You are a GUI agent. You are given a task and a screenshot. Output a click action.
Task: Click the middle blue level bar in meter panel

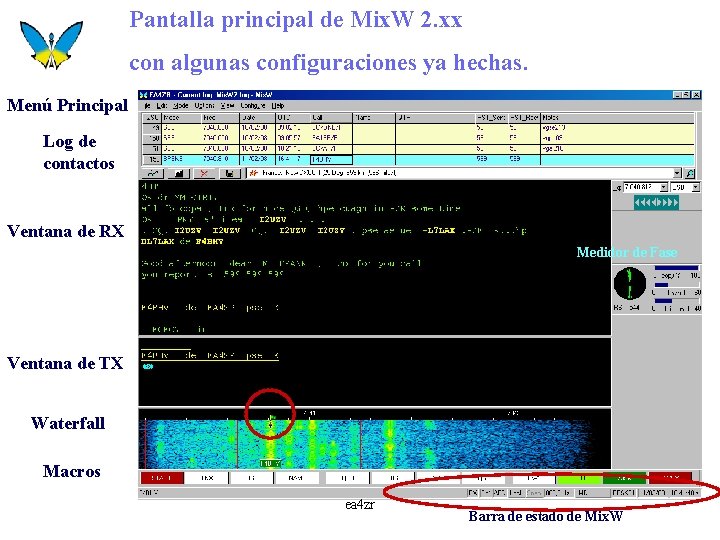tap(661, 285)
